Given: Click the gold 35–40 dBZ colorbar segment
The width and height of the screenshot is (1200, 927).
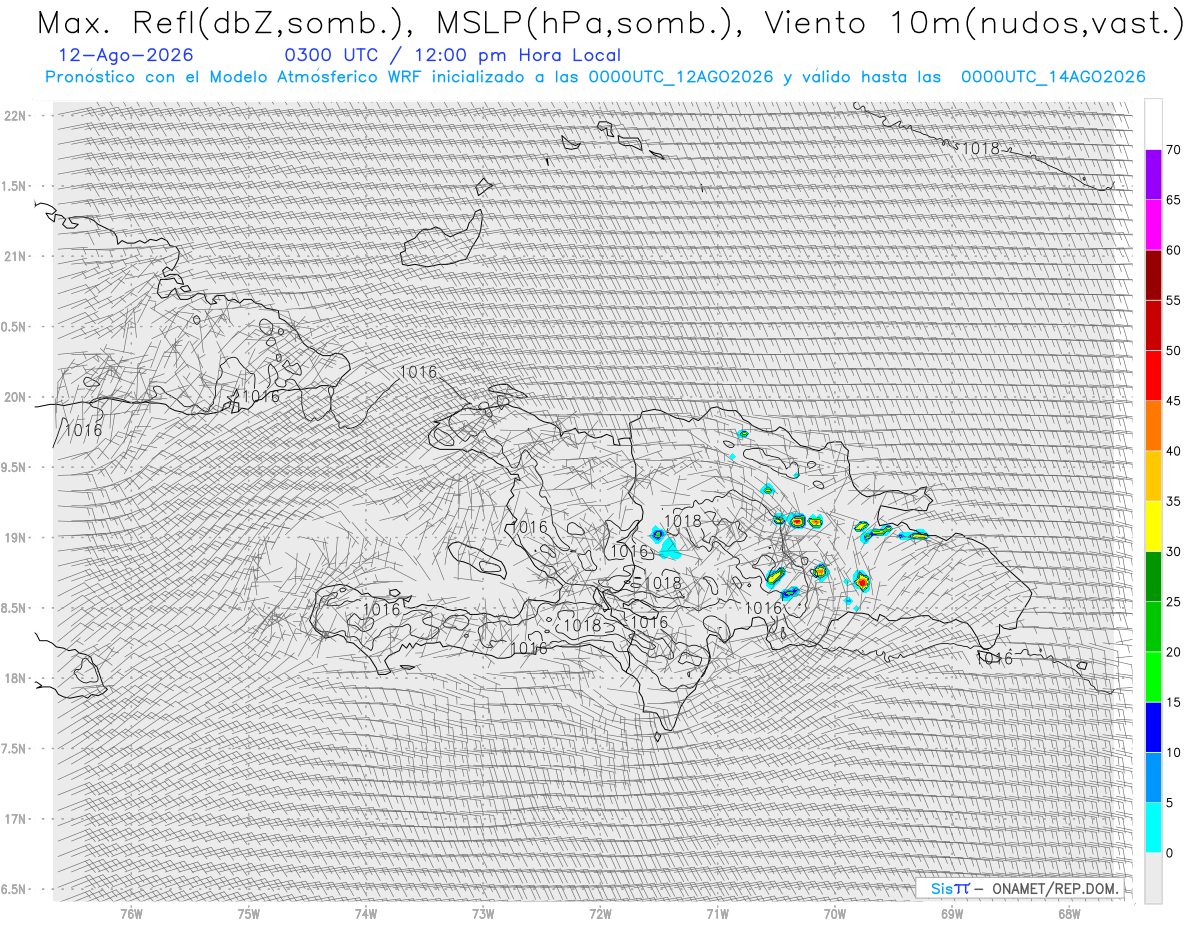Looking at the screenshot, I should [x=1153, y=476].
